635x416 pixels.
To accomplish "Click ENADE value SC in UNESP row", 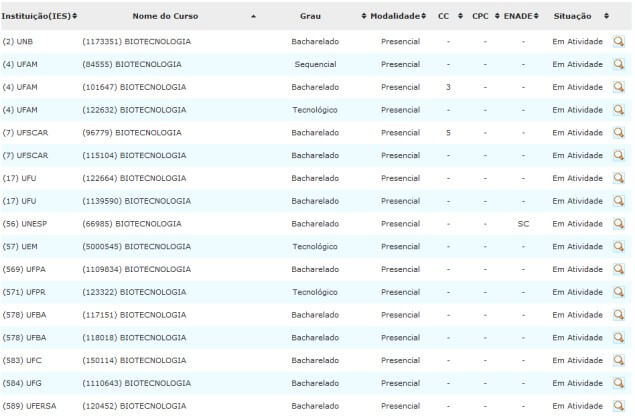I will pos(523,224).
